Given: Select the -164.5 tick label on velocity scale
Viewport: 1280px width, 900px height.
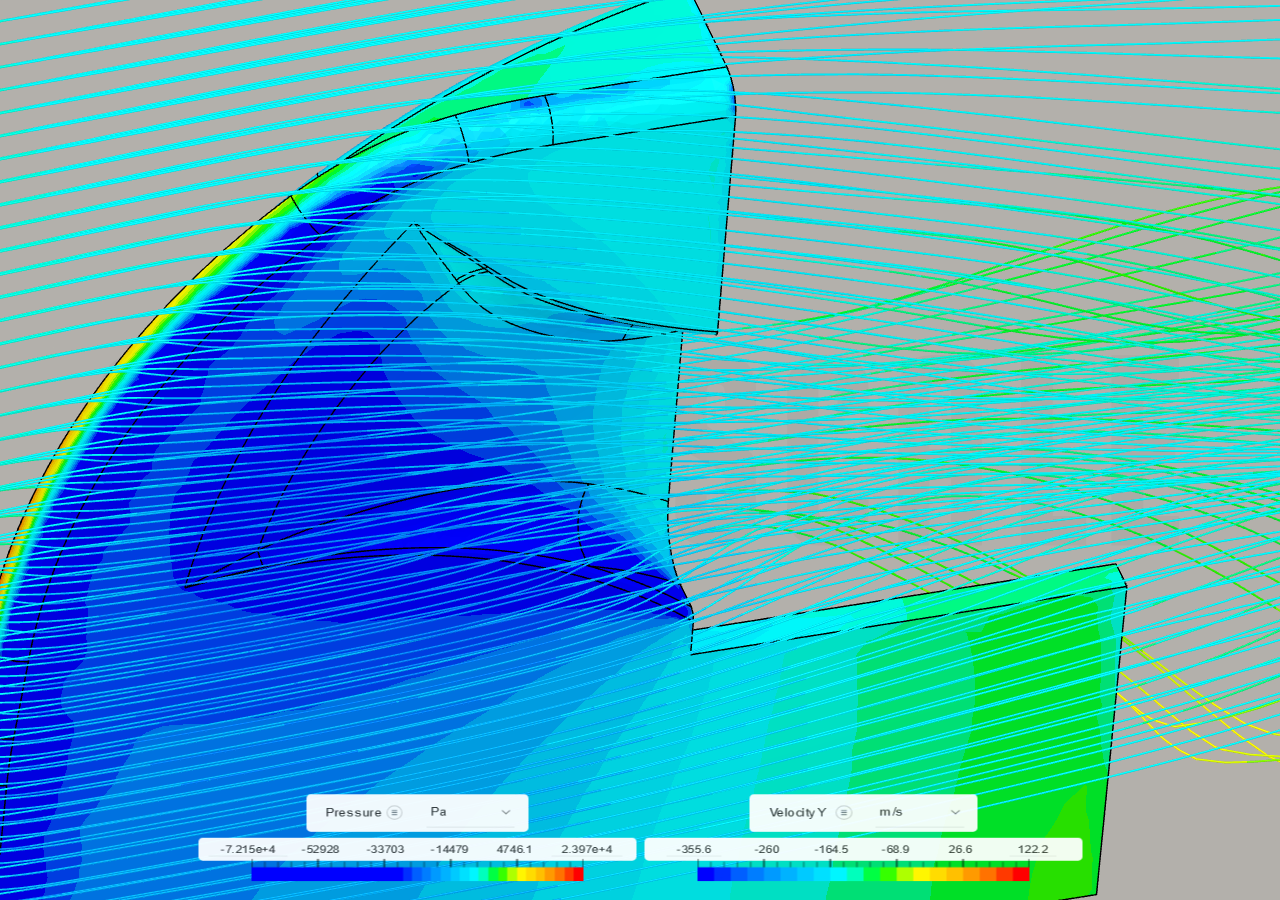Looking at the screenshot, I should (830, 849).
